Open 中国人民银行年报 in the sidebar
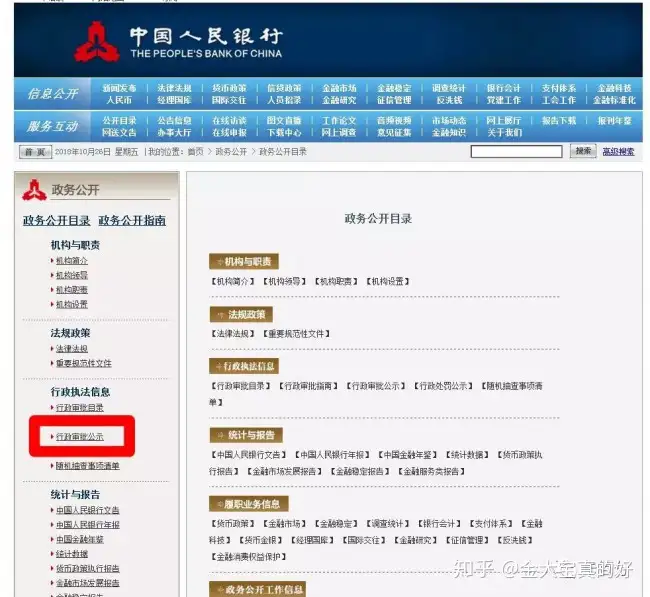 87,524
